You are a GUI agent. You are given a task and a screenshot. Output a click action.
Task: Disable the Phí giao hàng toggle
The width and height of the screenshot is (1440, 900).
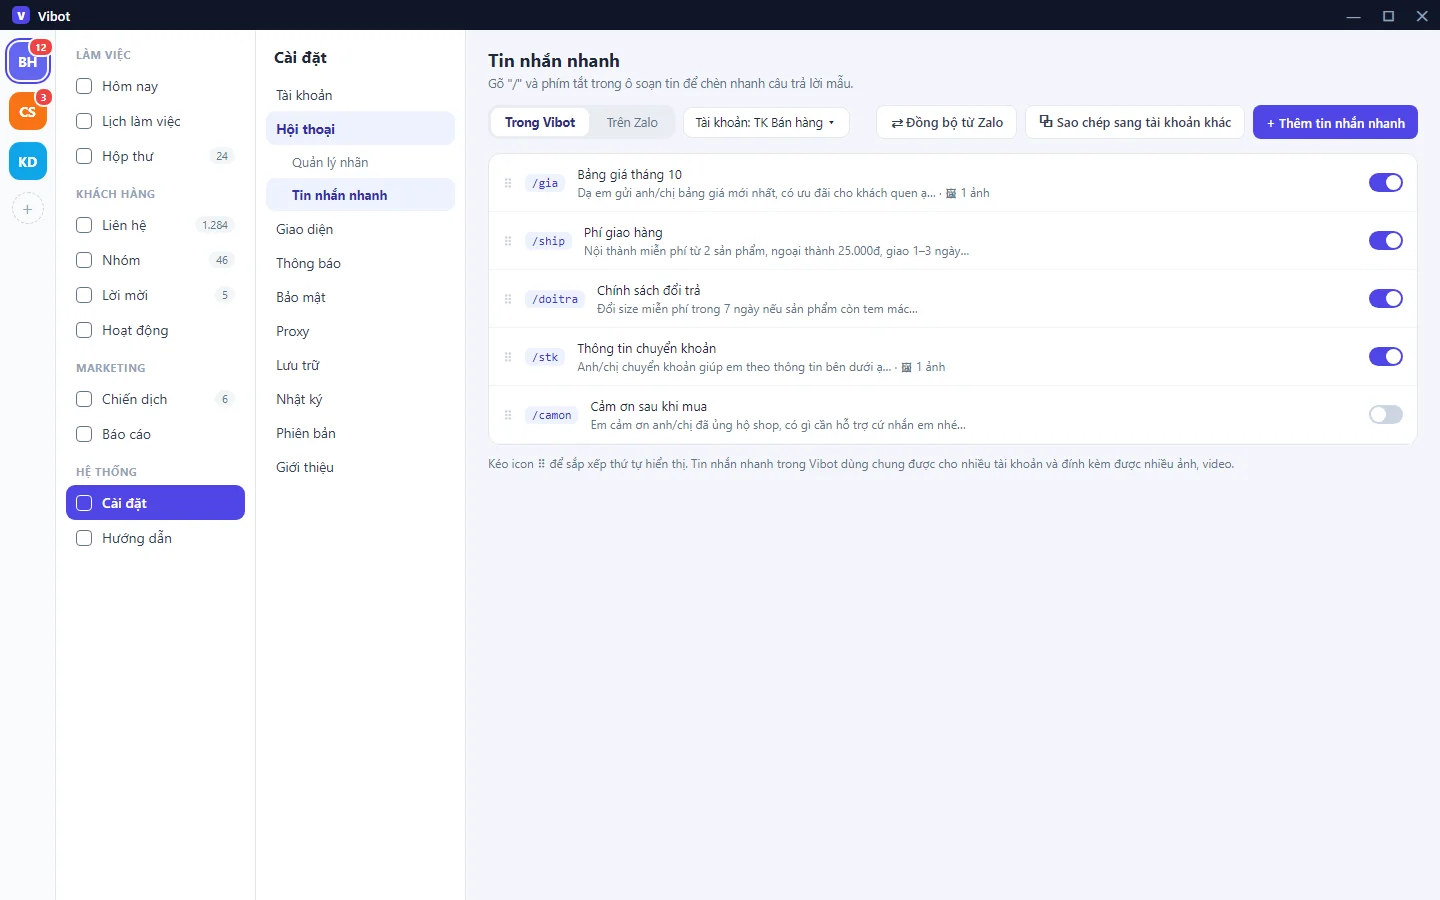point(1385,241)
